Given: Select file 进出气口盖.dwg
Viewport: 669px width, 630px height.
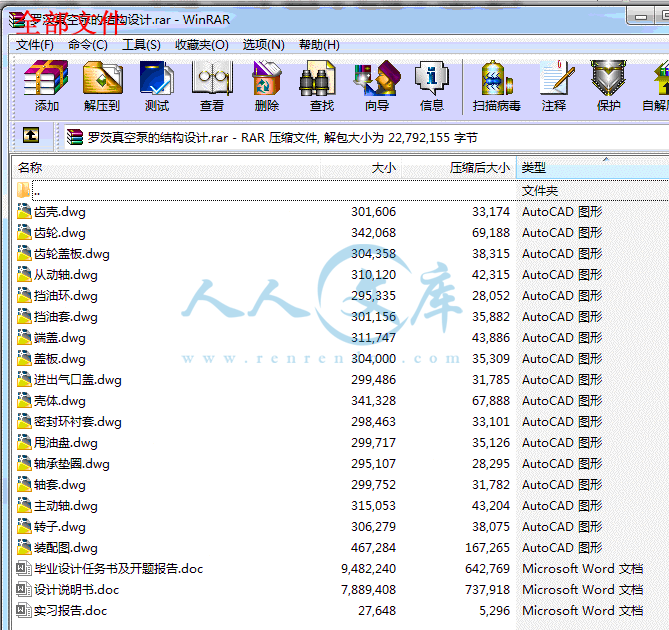Looking at the screenshot, I should tap(78, 379).
